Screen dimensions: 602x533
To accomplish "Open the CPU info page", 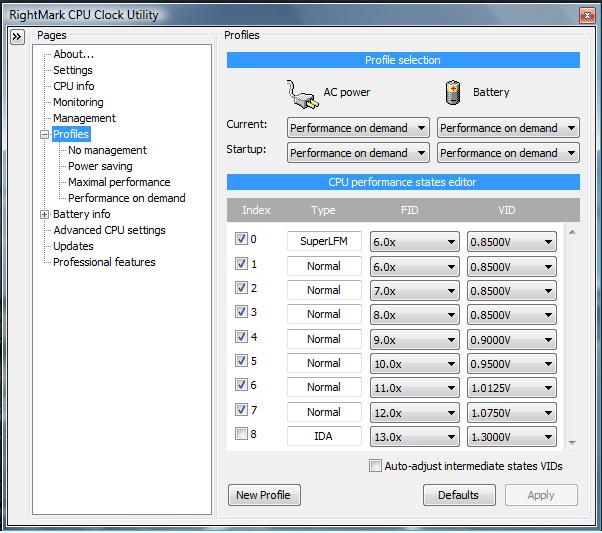I will 74,86.
